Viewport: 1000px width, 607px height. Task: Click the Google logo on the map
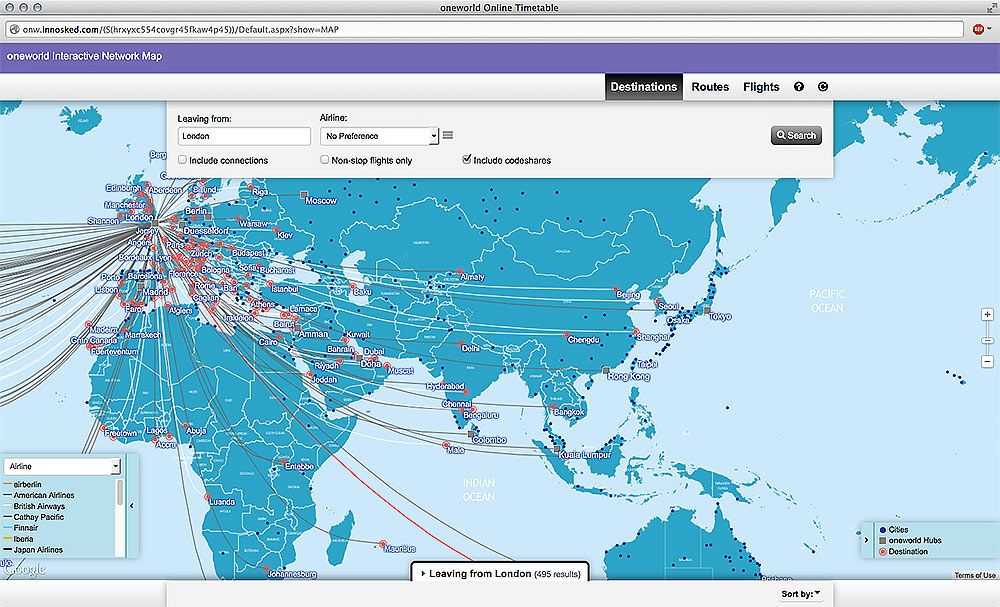(24, 568)
